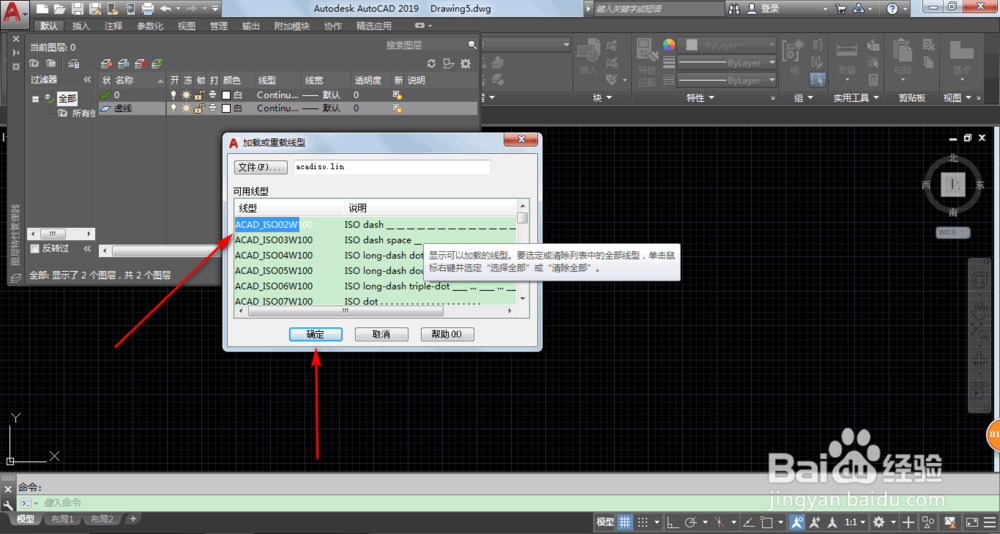
Task: Click the 确定 button in linetype dialog
Action: coord(316,334)
